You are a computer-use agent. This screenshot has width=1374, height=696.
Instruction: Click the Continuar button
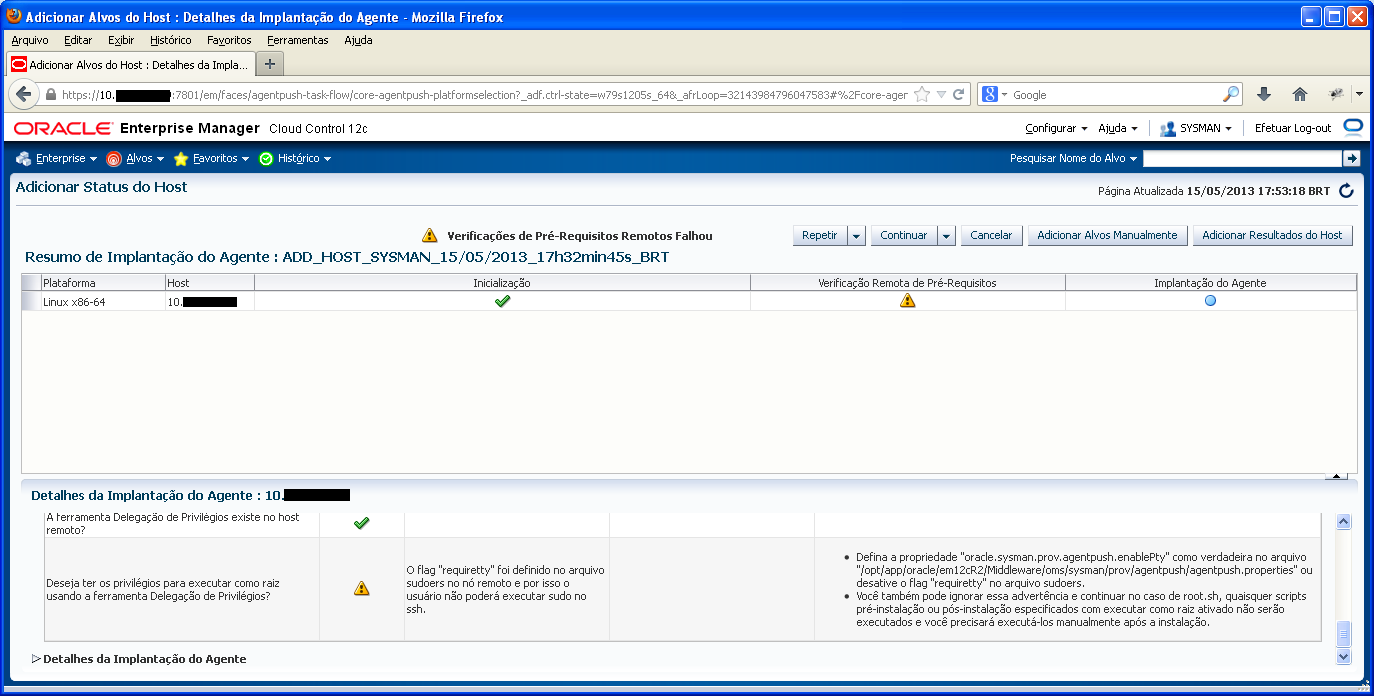tap(904, 235)
